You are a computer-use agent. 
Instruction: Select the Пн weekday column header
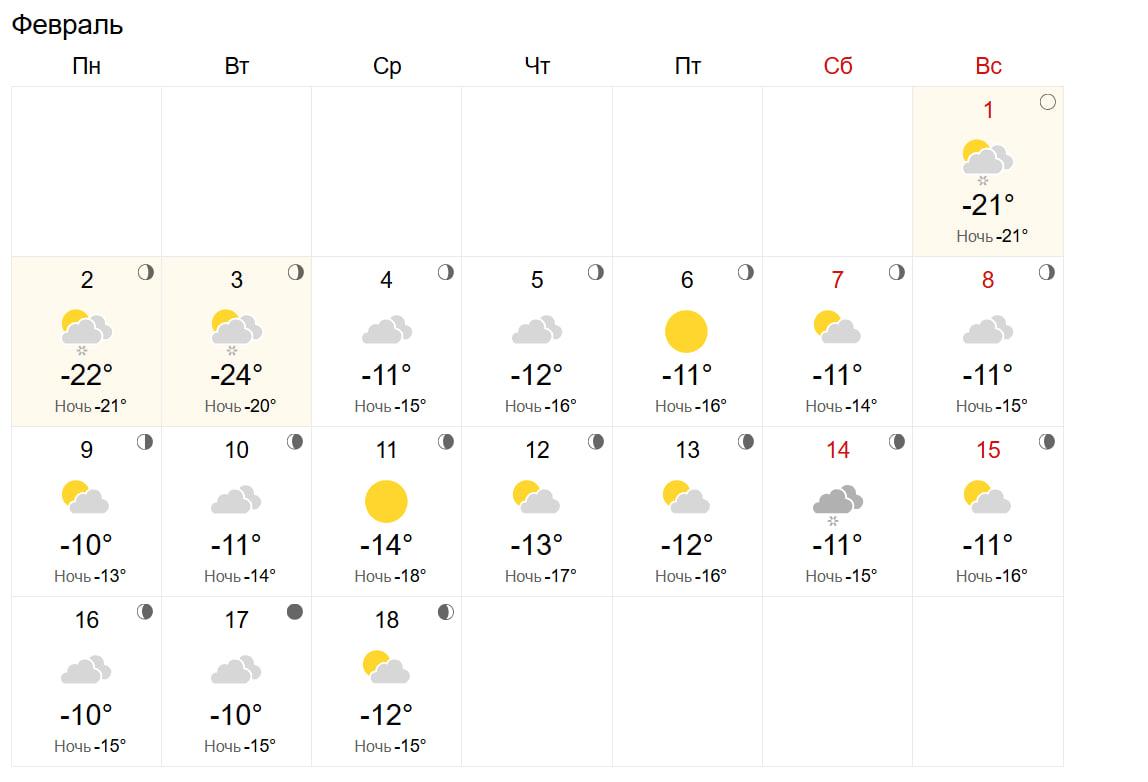87,66
